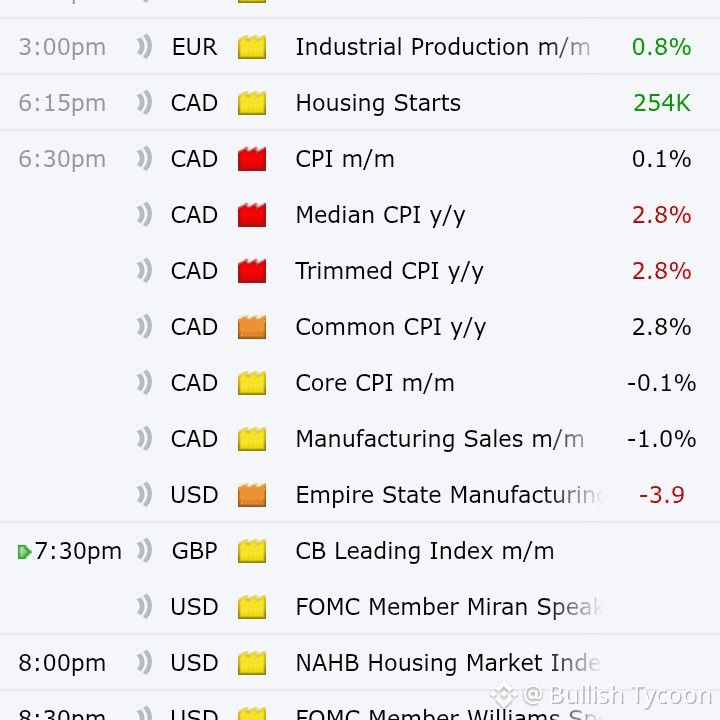Open the CB Leading Index m/m event

click(x=424, y=551)
